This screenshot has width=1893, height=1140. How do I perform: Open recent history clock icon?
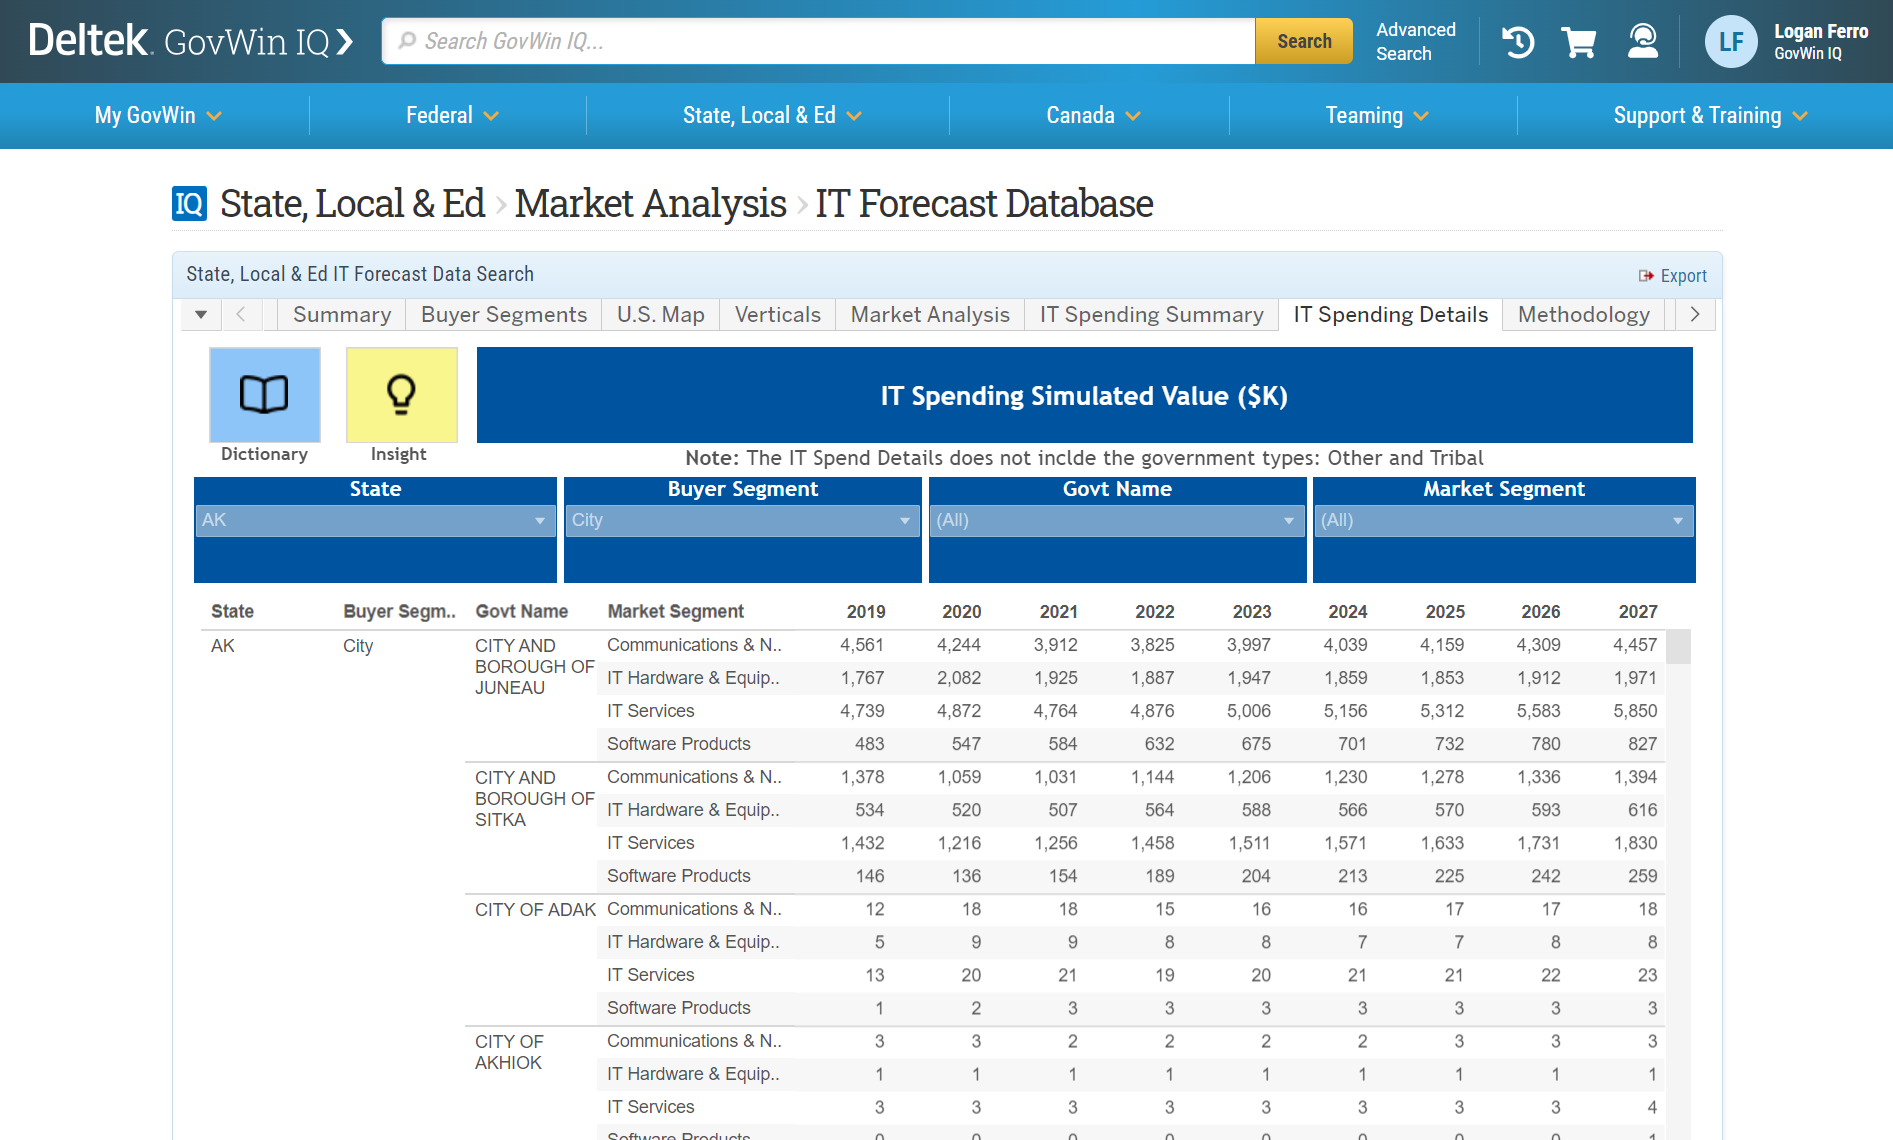pos(1518,42)
